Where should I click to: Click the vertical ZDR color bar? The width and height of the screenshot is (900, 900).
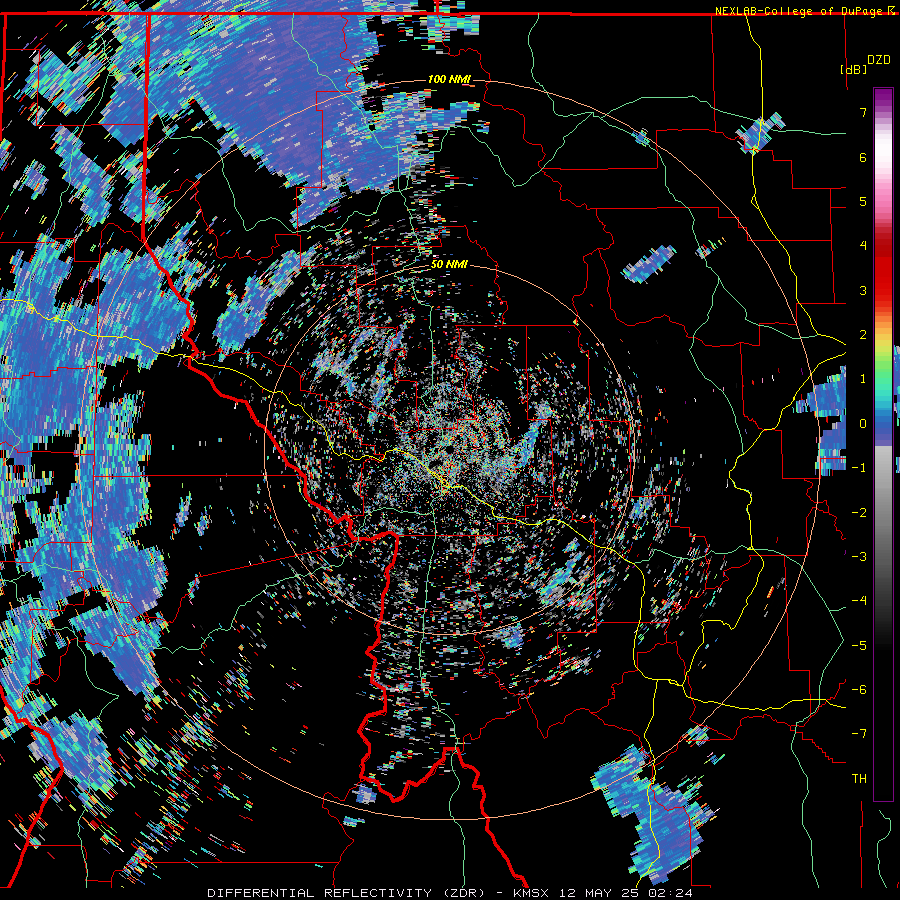coord(883,444)
